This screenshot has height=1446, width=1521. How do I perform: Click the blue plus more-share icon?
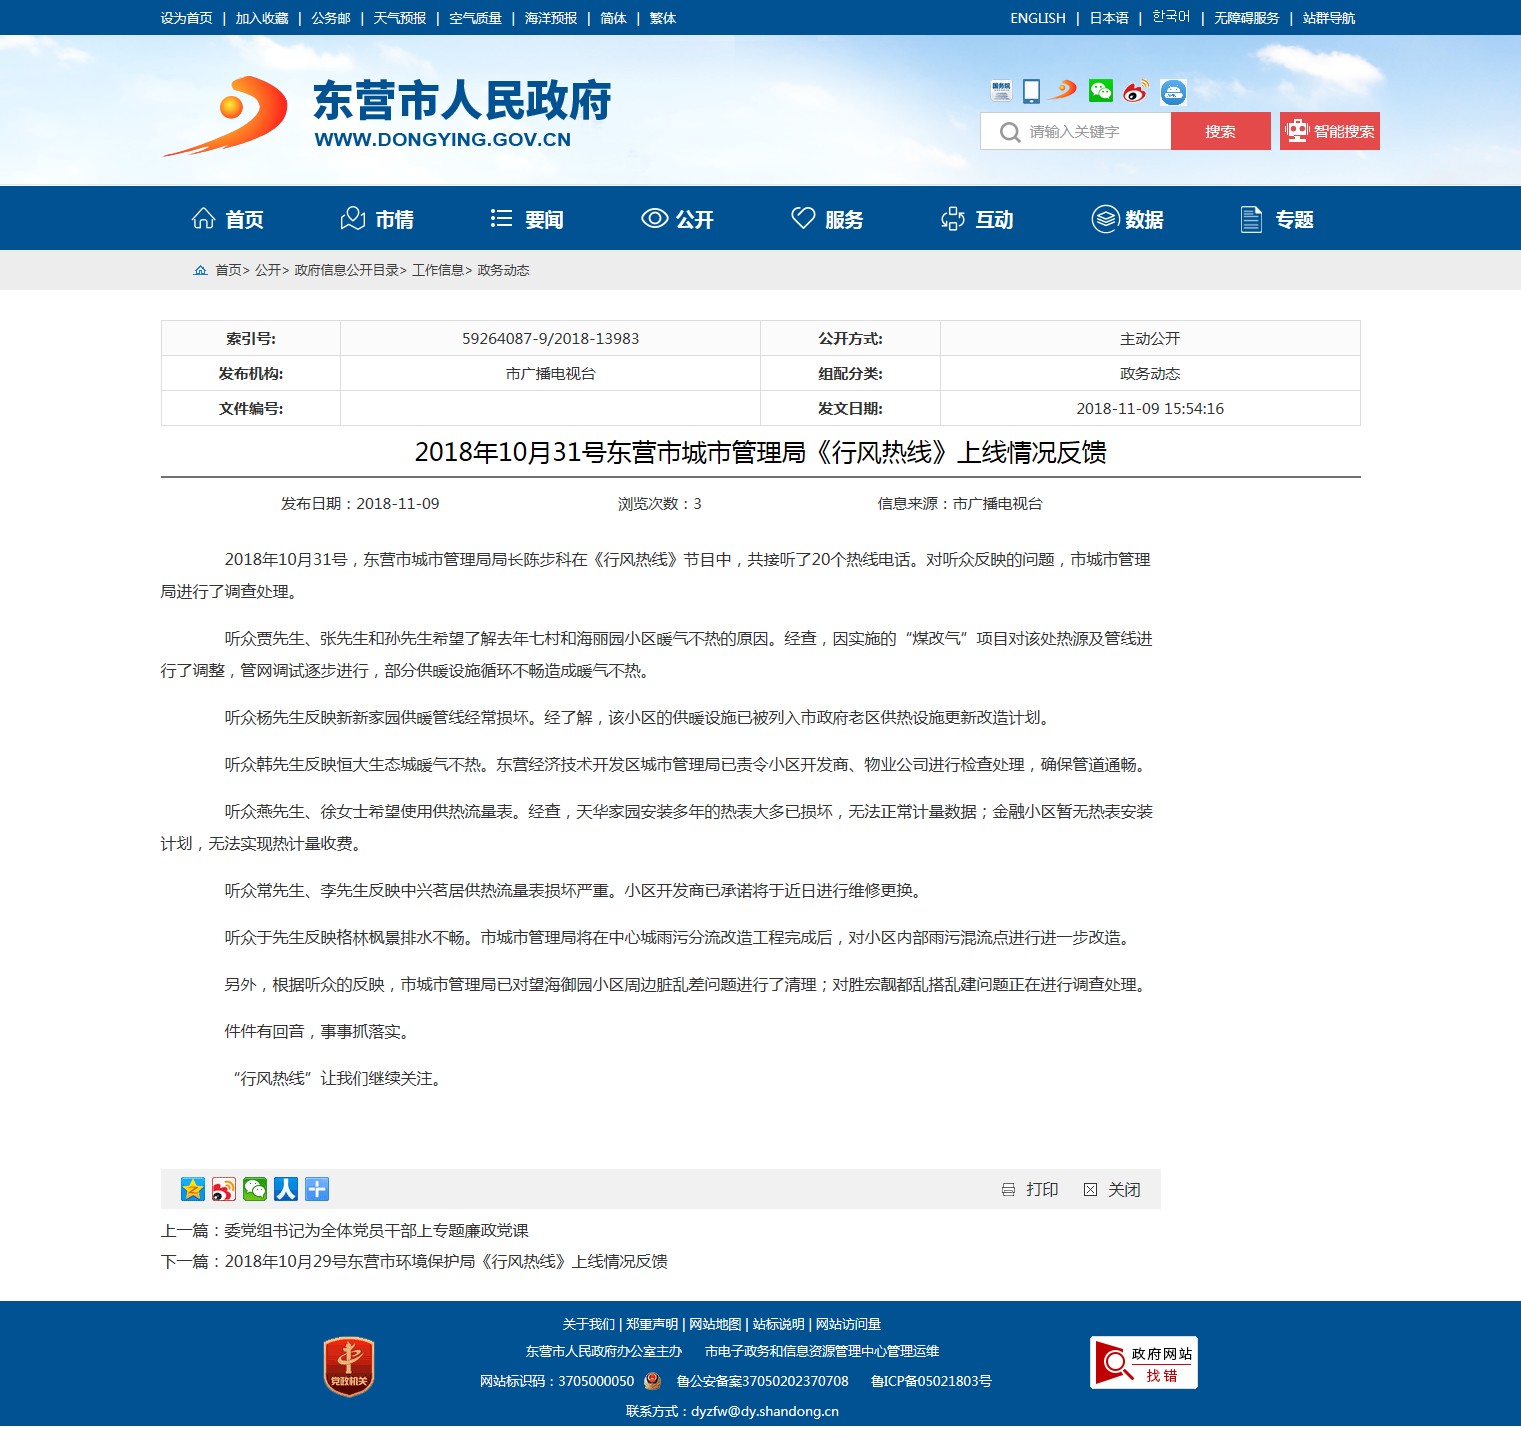[x=317, y=1189]
